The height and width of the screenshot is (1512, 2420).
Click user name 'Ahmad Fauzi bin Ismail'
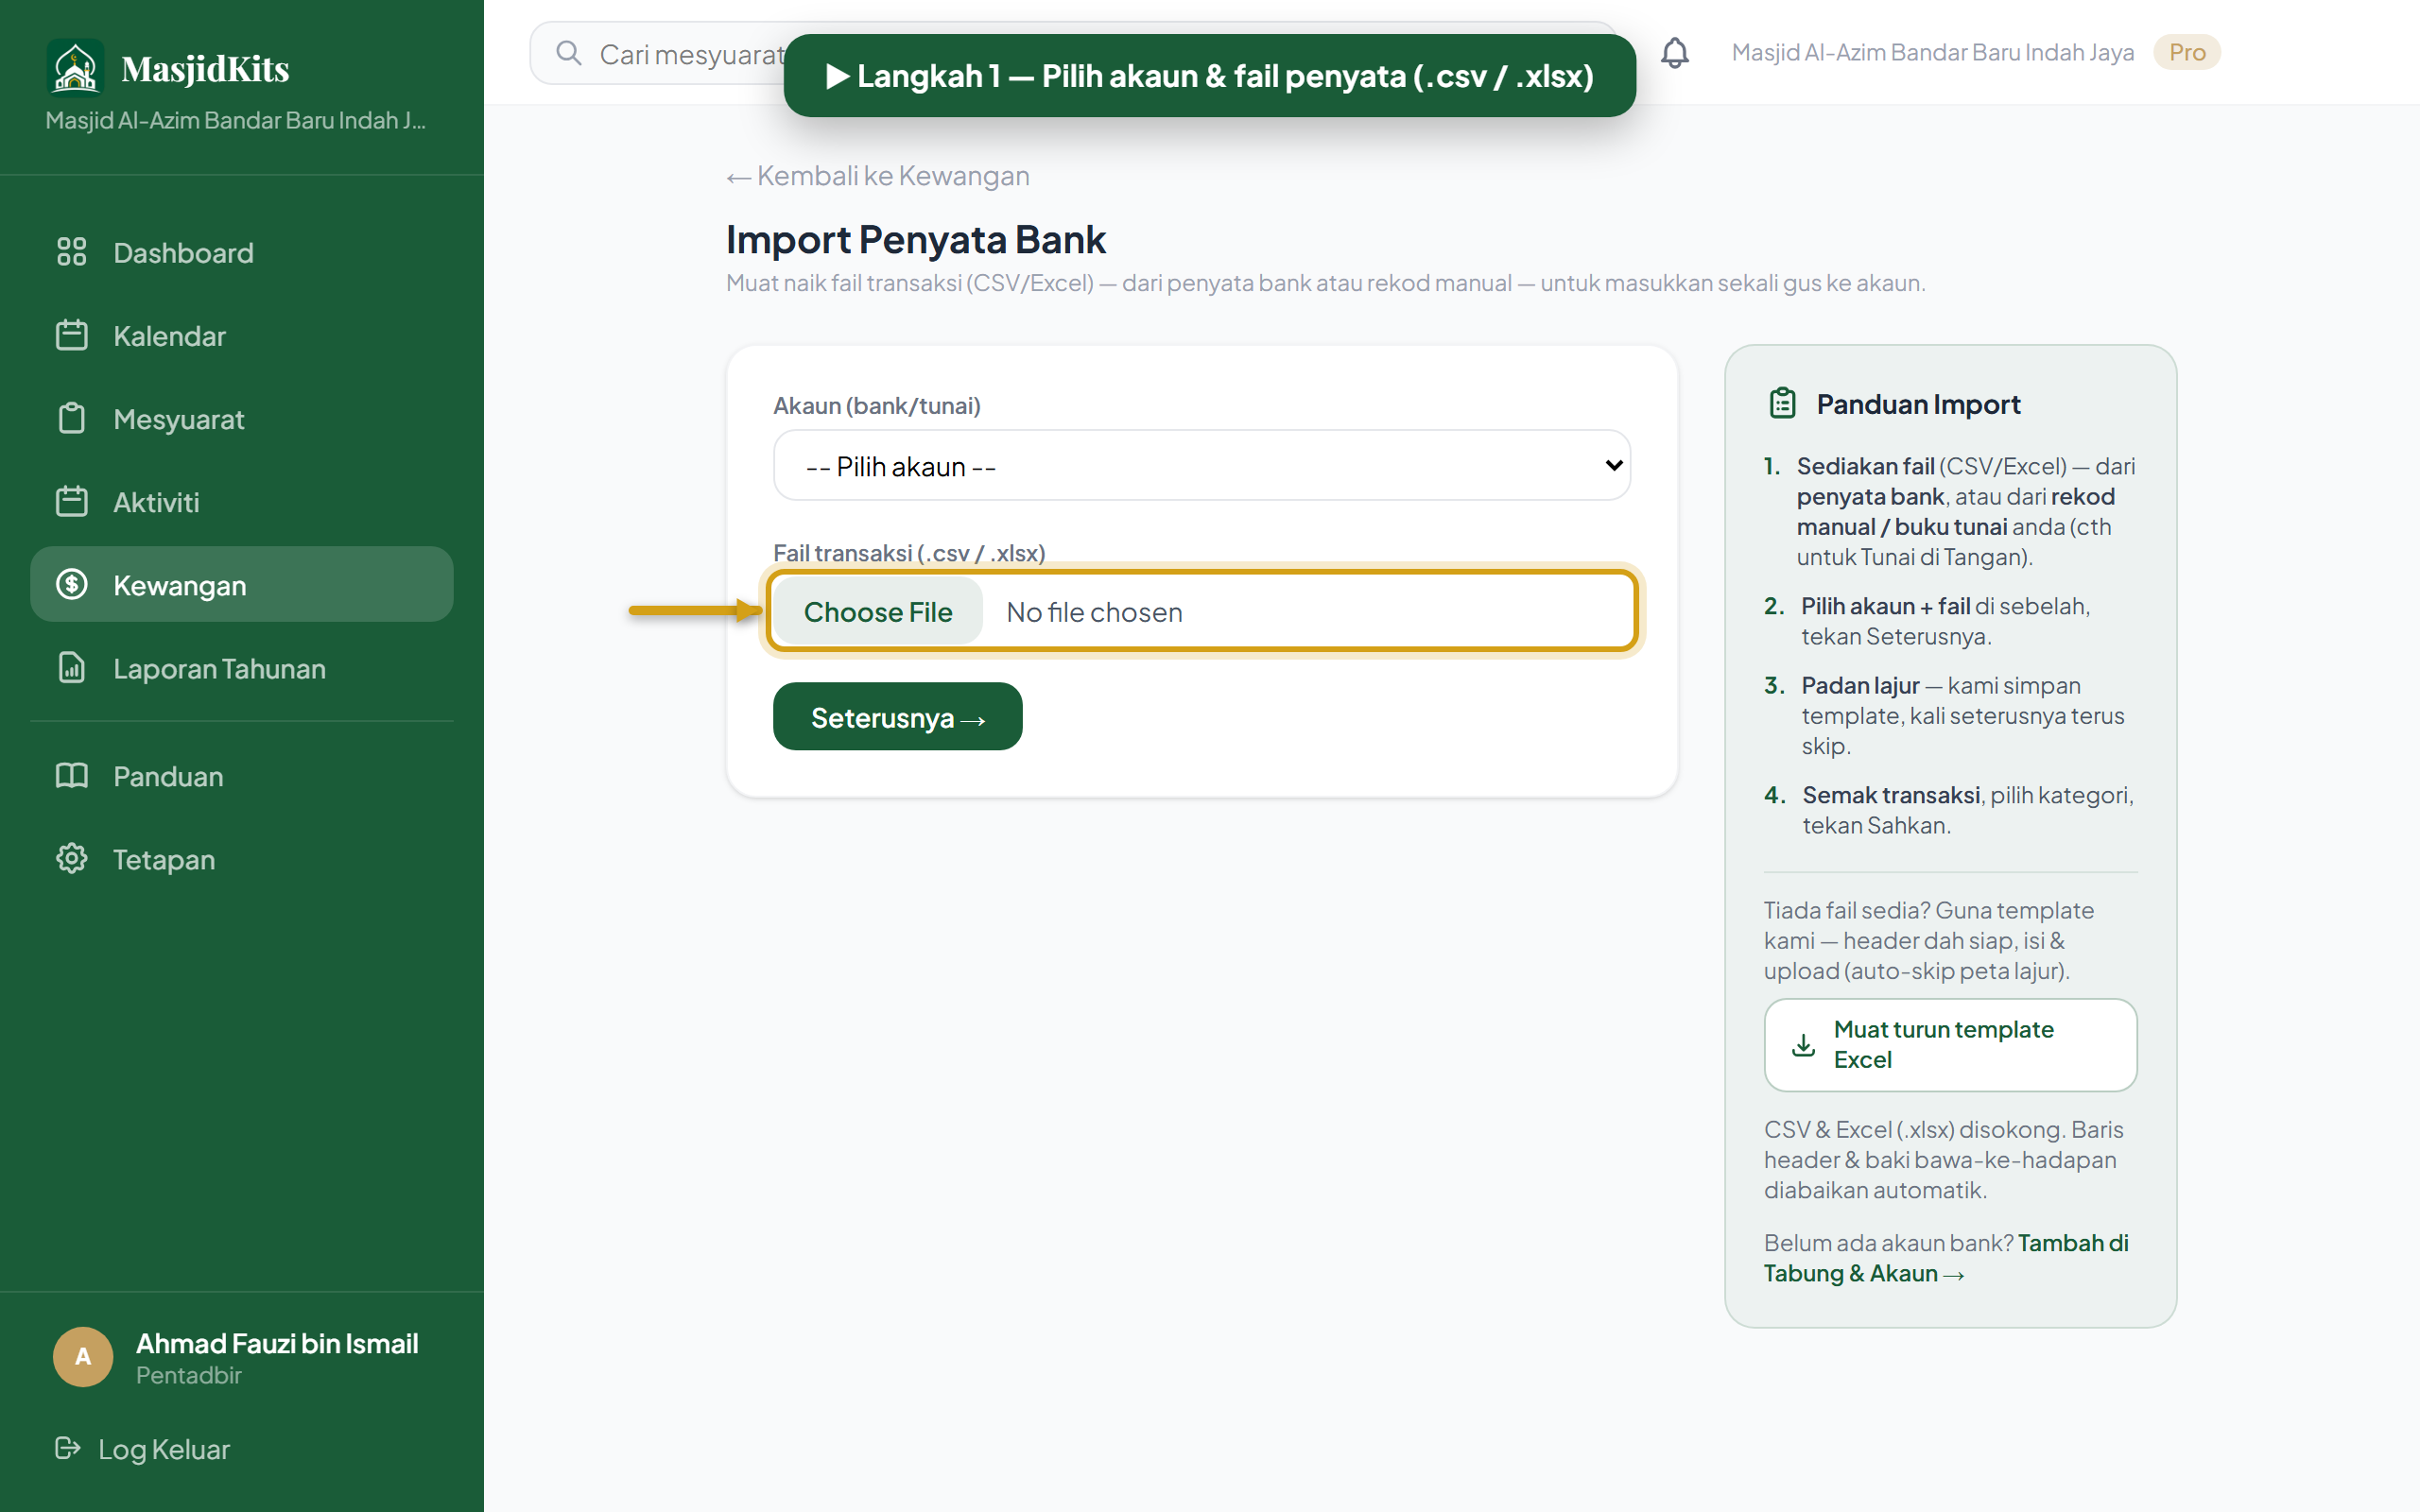pyautogui.click(x=277, y=1343)
